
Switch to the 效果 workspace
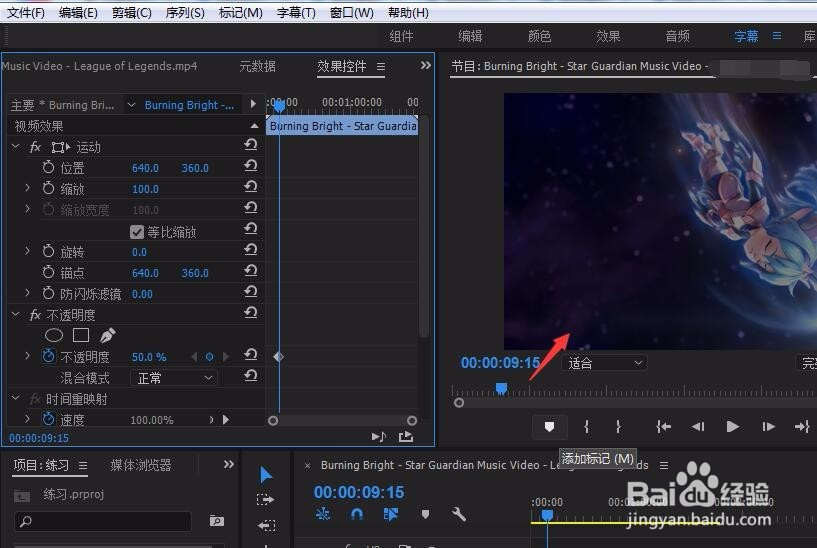[x=608, y=36]
